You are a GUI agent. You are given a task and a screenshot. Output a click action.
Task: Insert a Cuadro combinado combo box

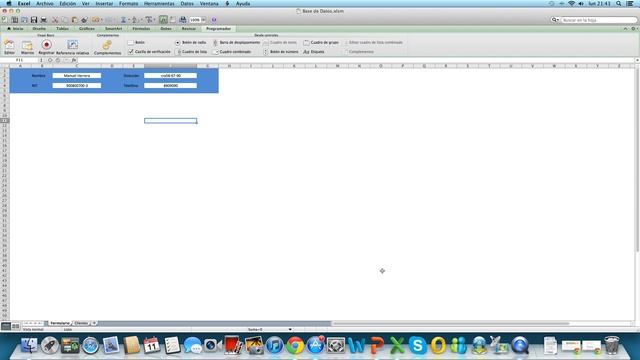[x=232, y=52]
